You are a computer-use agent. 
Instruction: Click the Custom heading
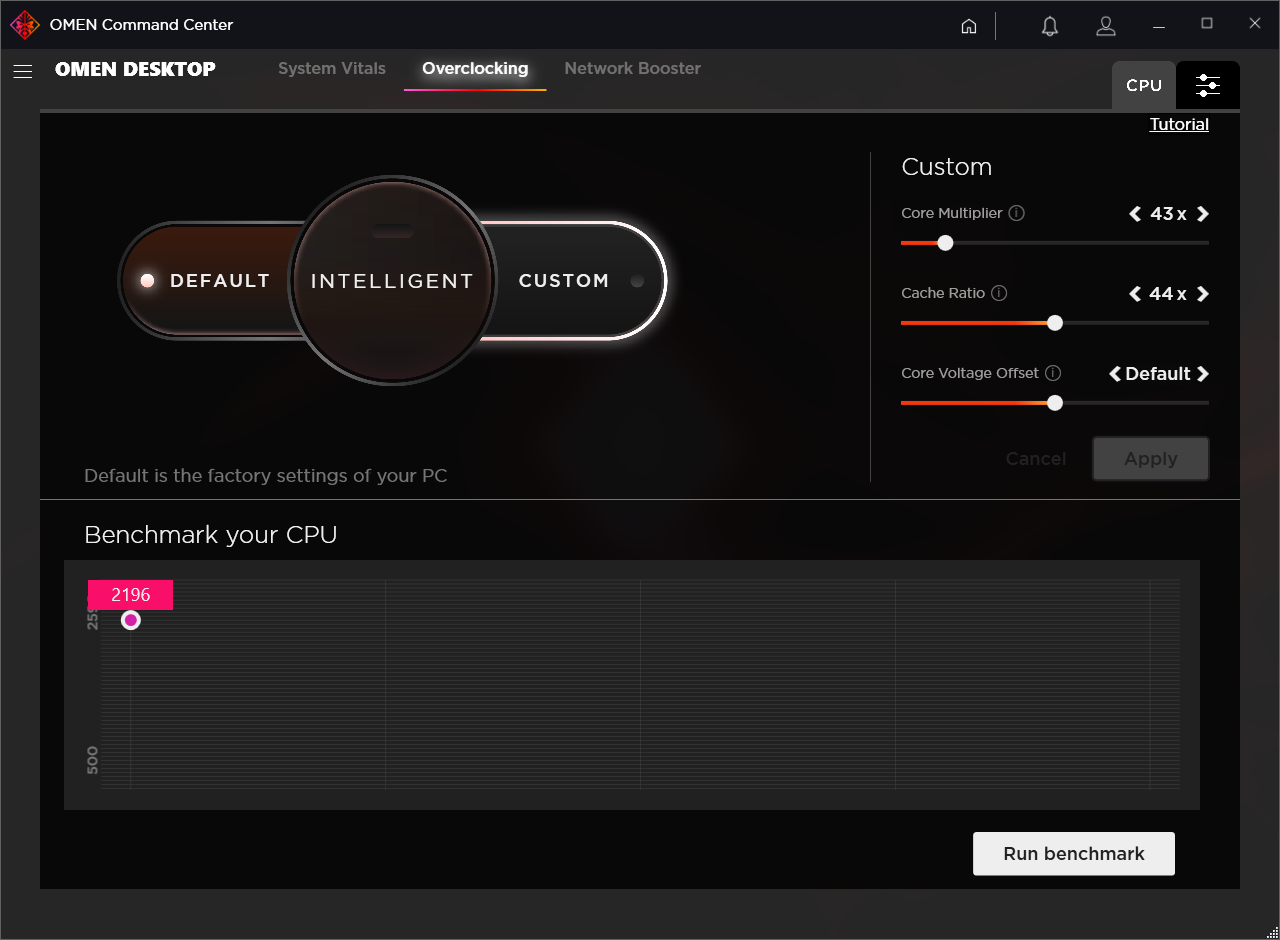pos(947,167)
